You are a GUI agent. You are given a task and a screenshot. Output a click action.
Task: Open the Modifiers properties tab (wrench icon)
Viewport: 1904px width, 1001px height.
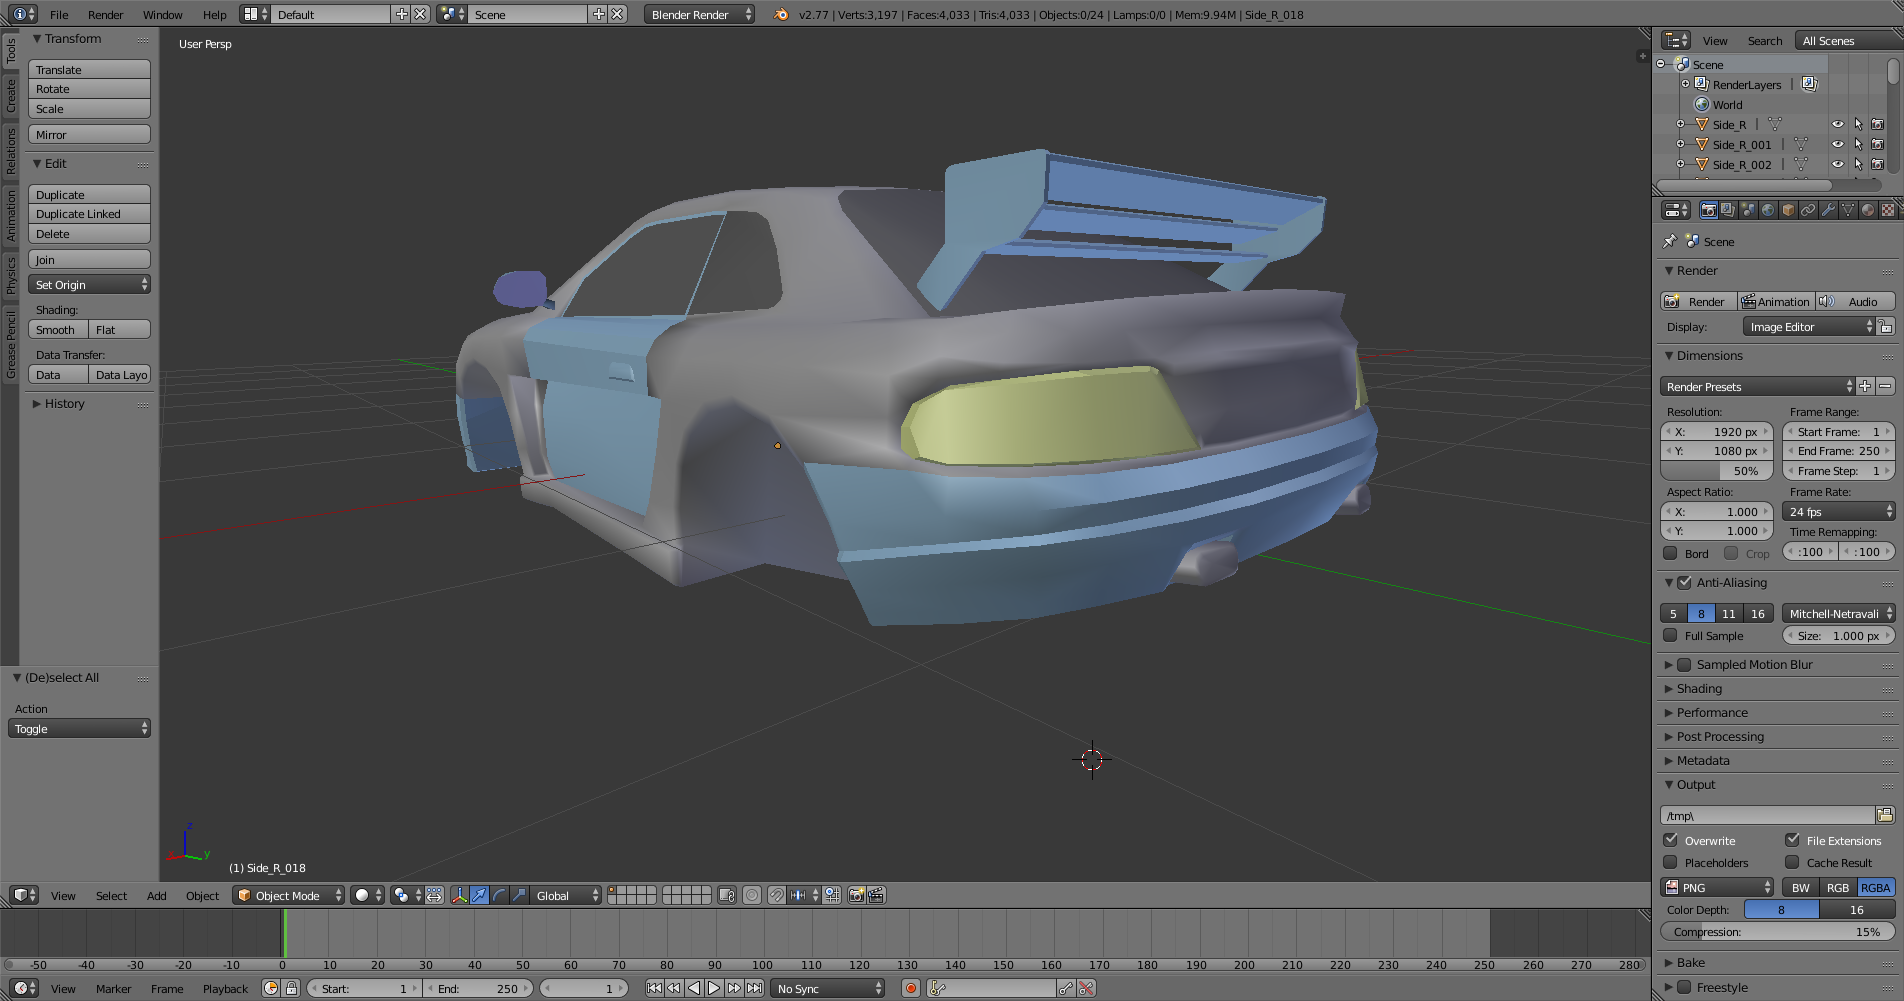1828,210
